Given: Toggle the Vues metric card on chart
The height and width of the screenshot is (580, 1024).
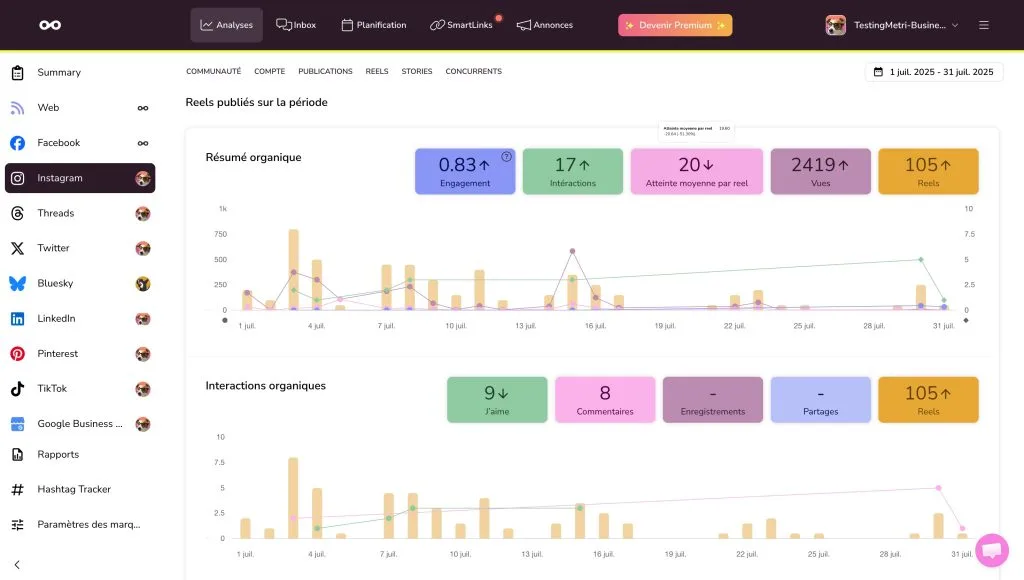Looking at the screenshot, I should tap(820, 171).
